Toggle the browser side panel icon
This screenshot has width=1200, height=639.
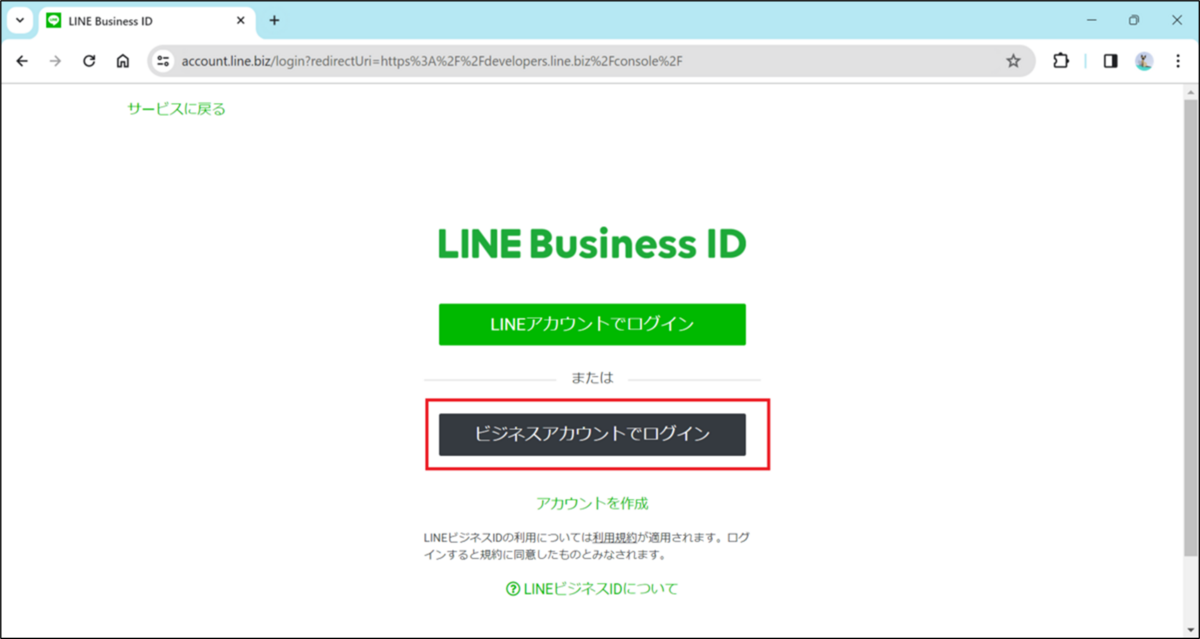(x=1110, y=61)
